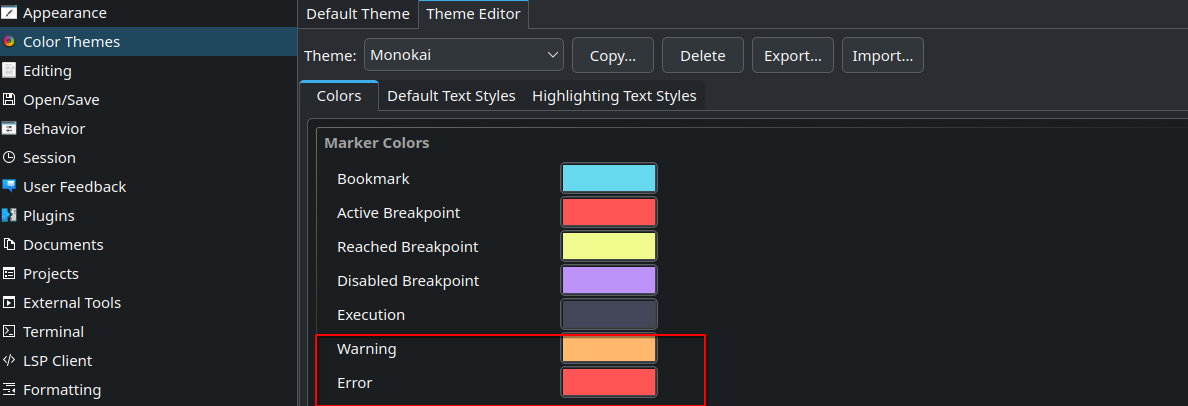Click the Editing page icon in sidebar
The width and height of the screenshot is (1188, 406).
tap(9, 71)
